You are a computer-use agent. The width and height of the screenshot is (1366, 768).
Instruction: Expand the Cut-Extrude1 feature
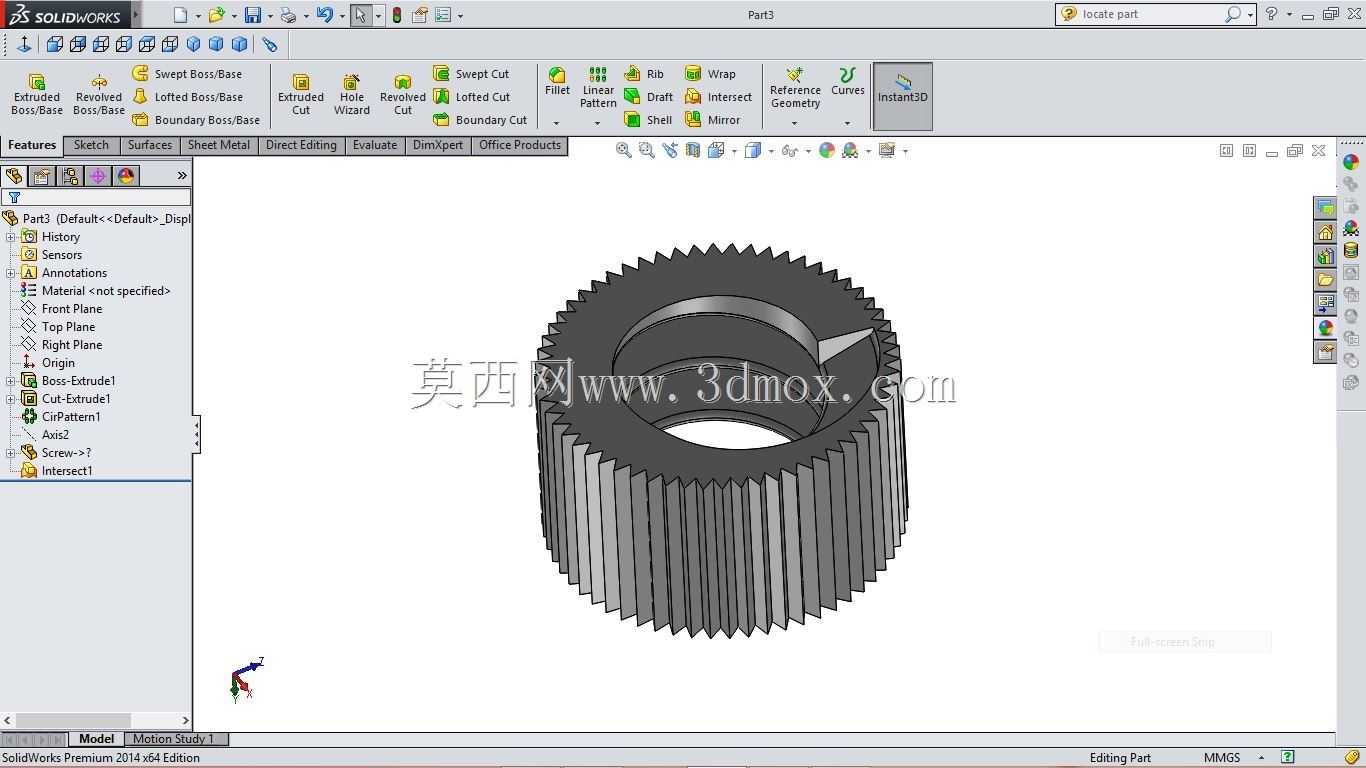point(11,399)
